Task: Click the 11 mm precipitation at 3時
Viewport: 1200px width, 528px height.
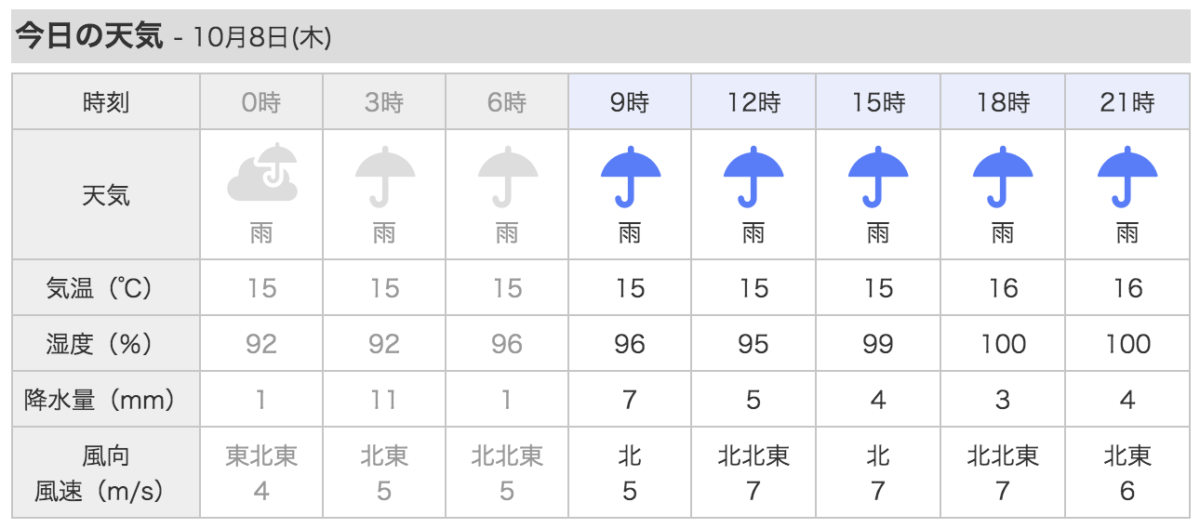Action: (x=384, y=401)
